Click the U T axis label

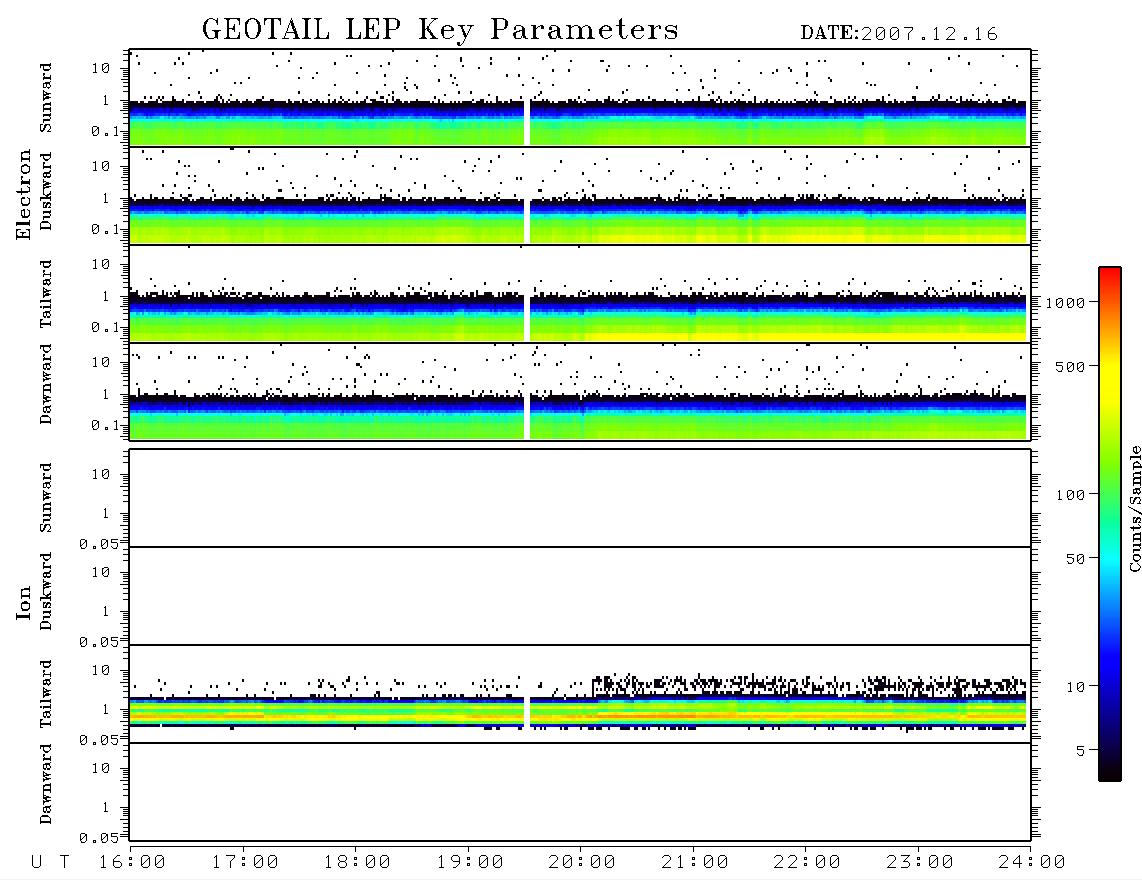(50, 863)
